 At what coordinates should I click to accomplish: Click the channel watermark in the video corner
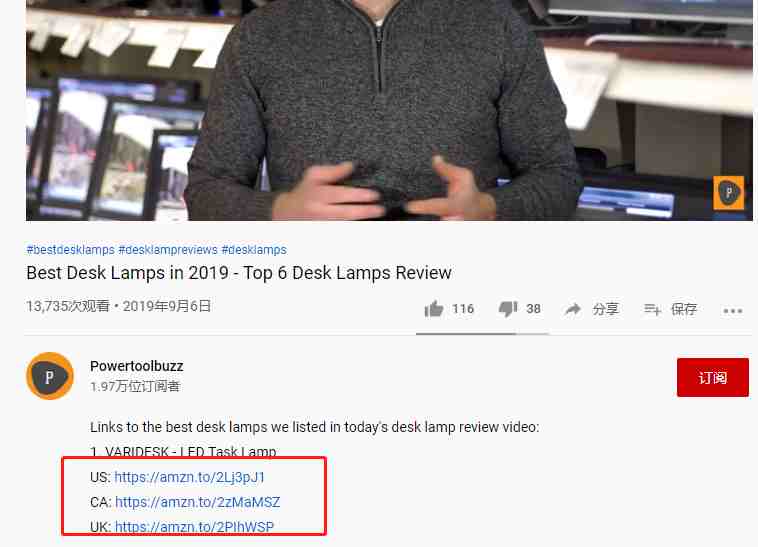point(729,193)
